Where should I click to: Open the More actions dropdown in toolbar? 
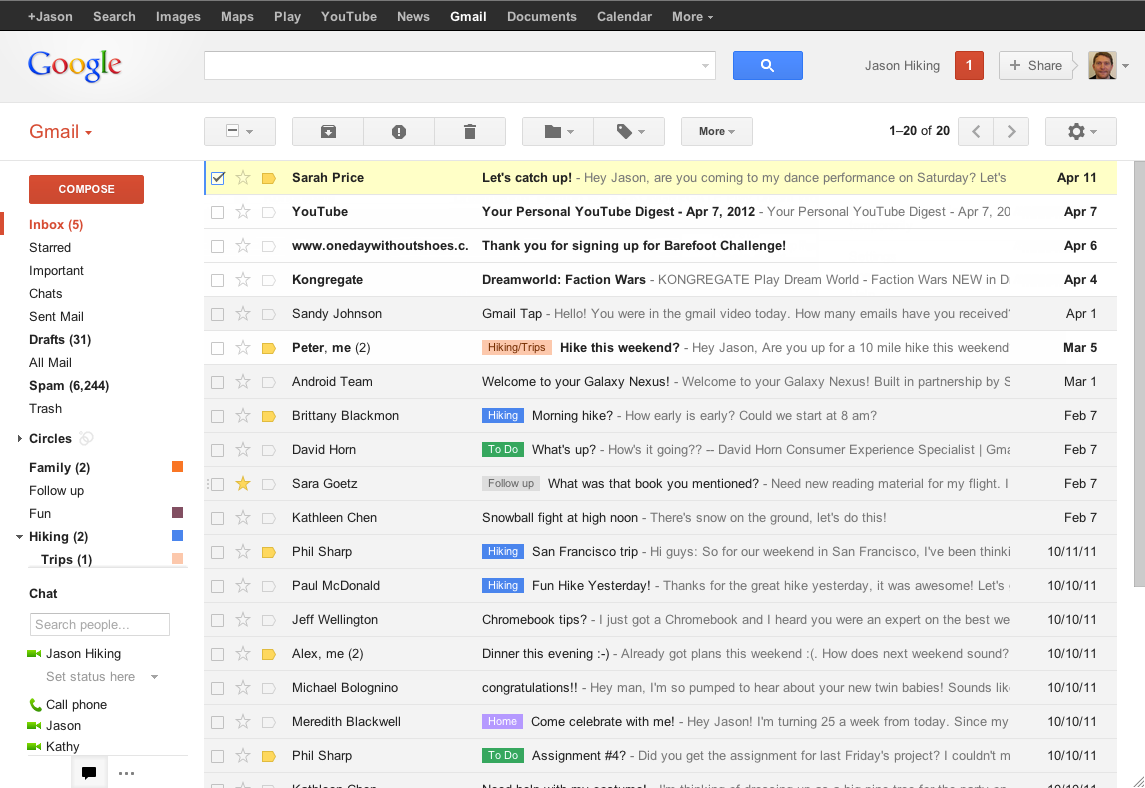click(x=716, y=131)
